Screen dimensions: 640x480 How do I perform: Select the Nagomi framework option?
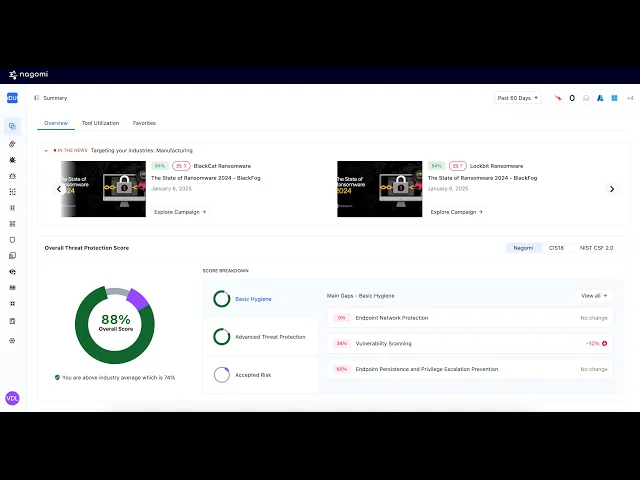point(523,248)
